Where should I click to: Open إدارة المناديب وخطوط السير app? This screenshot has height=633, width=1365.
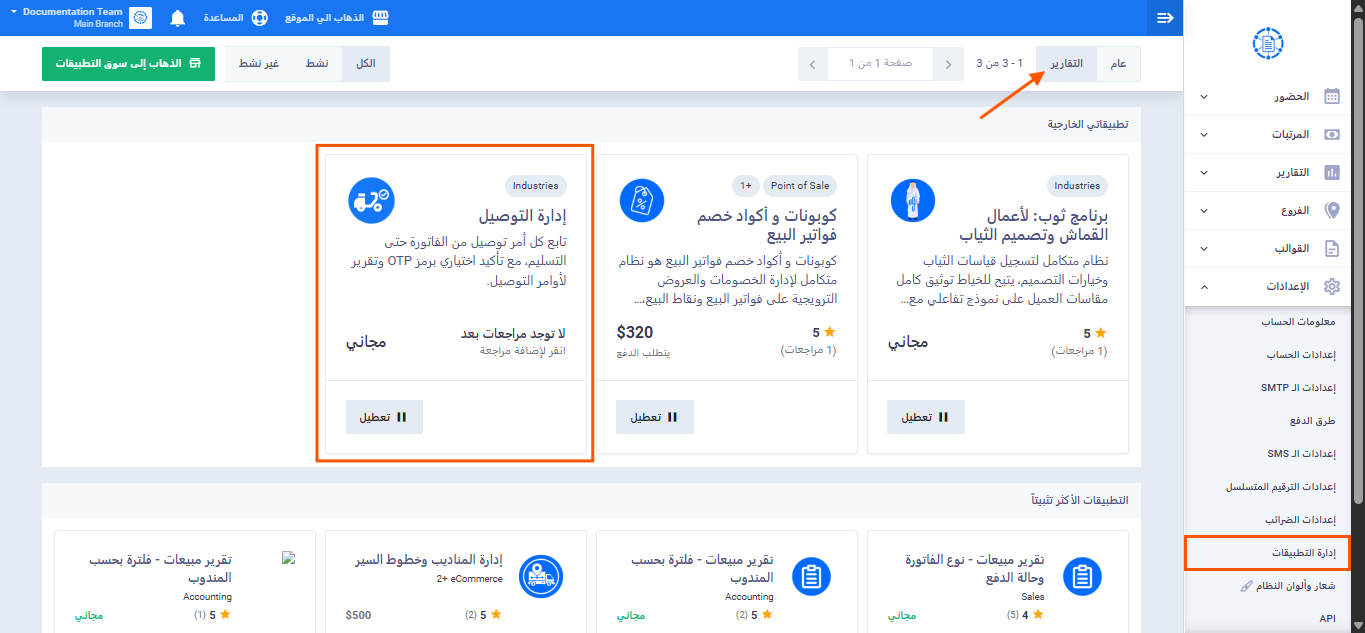pos(429,560)
